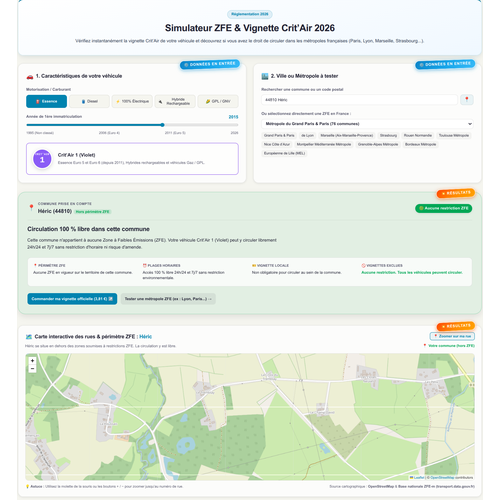This screenshot has width=500, height=500.
Task: Choose the Toulouse Métropole chip
Action: pos(454,135)
